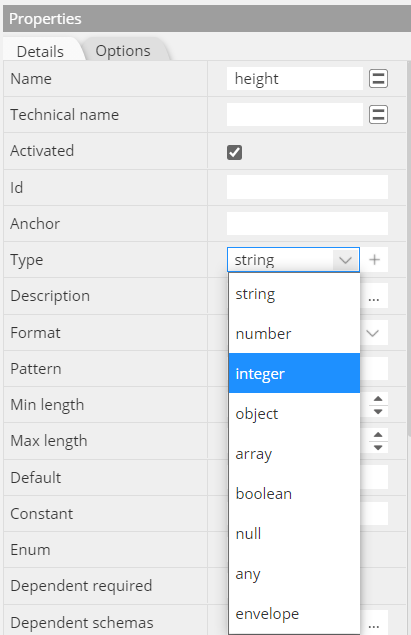Decrease the Max length value
This screenshot has height=635, width=411.
pos(378,447)
